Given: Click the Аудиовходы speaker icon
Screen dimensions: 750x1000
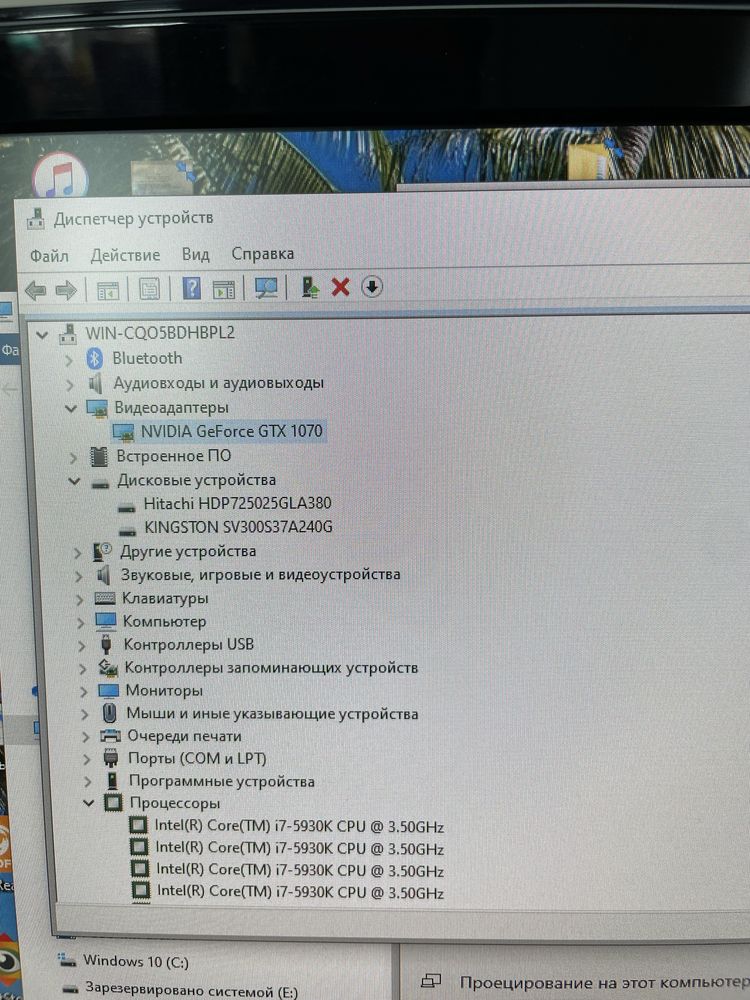Looking at the screenshot, I should pyautogui.click(x=96, y=383).
